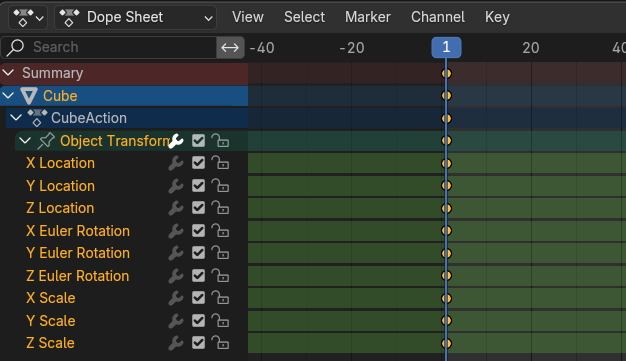Uncheck the X Scale checkbox

tap(198, 298)
